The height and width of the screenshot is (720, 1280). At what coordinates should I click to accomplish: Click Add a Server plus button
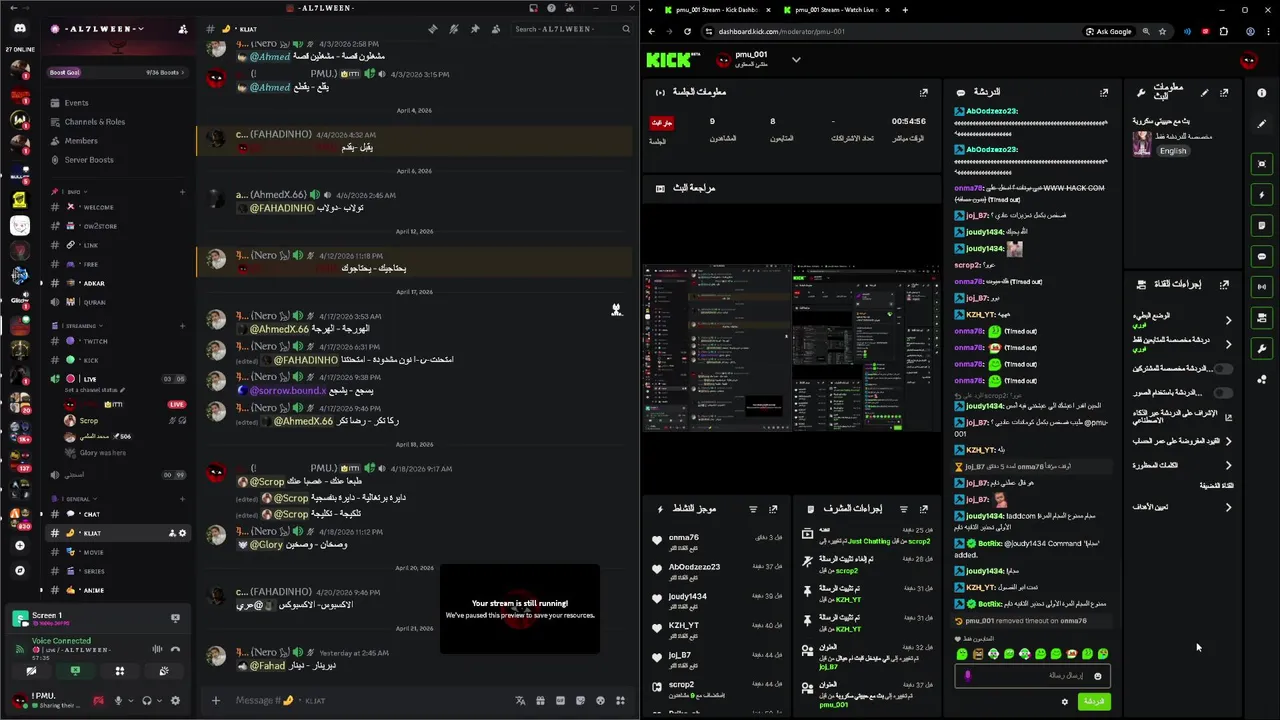pos(20,546)
